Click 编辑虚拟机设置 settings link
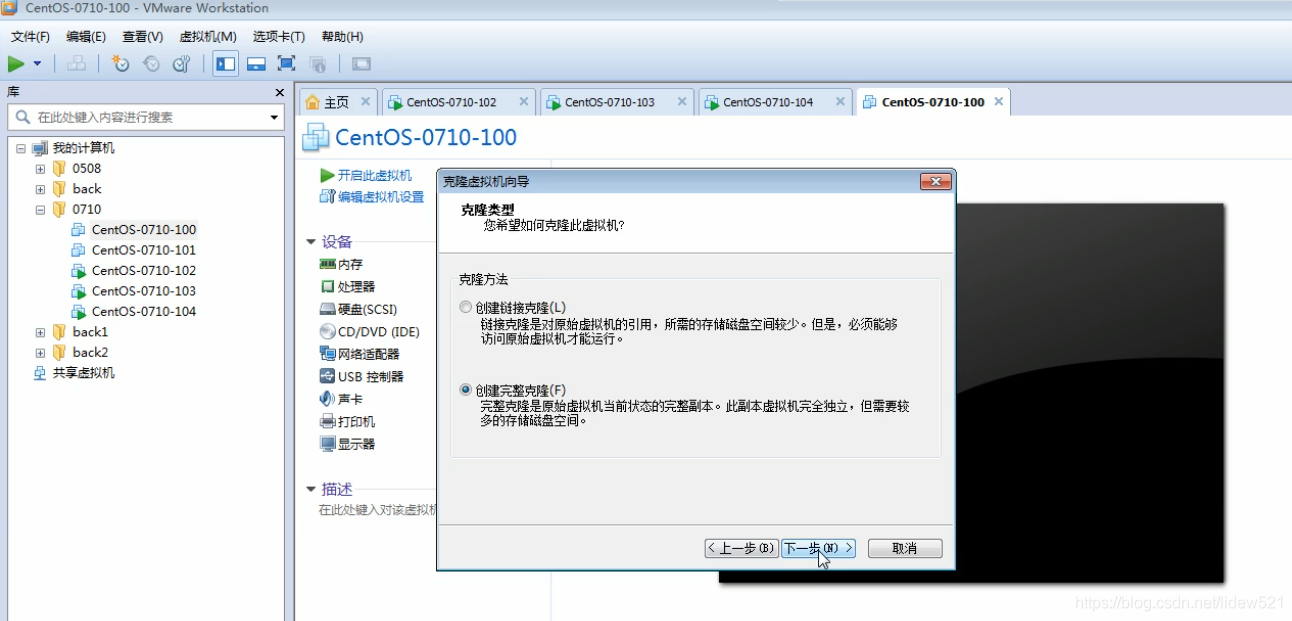Image resolution: width=1292 pixels, height=621 pixels. coord(381,197)
